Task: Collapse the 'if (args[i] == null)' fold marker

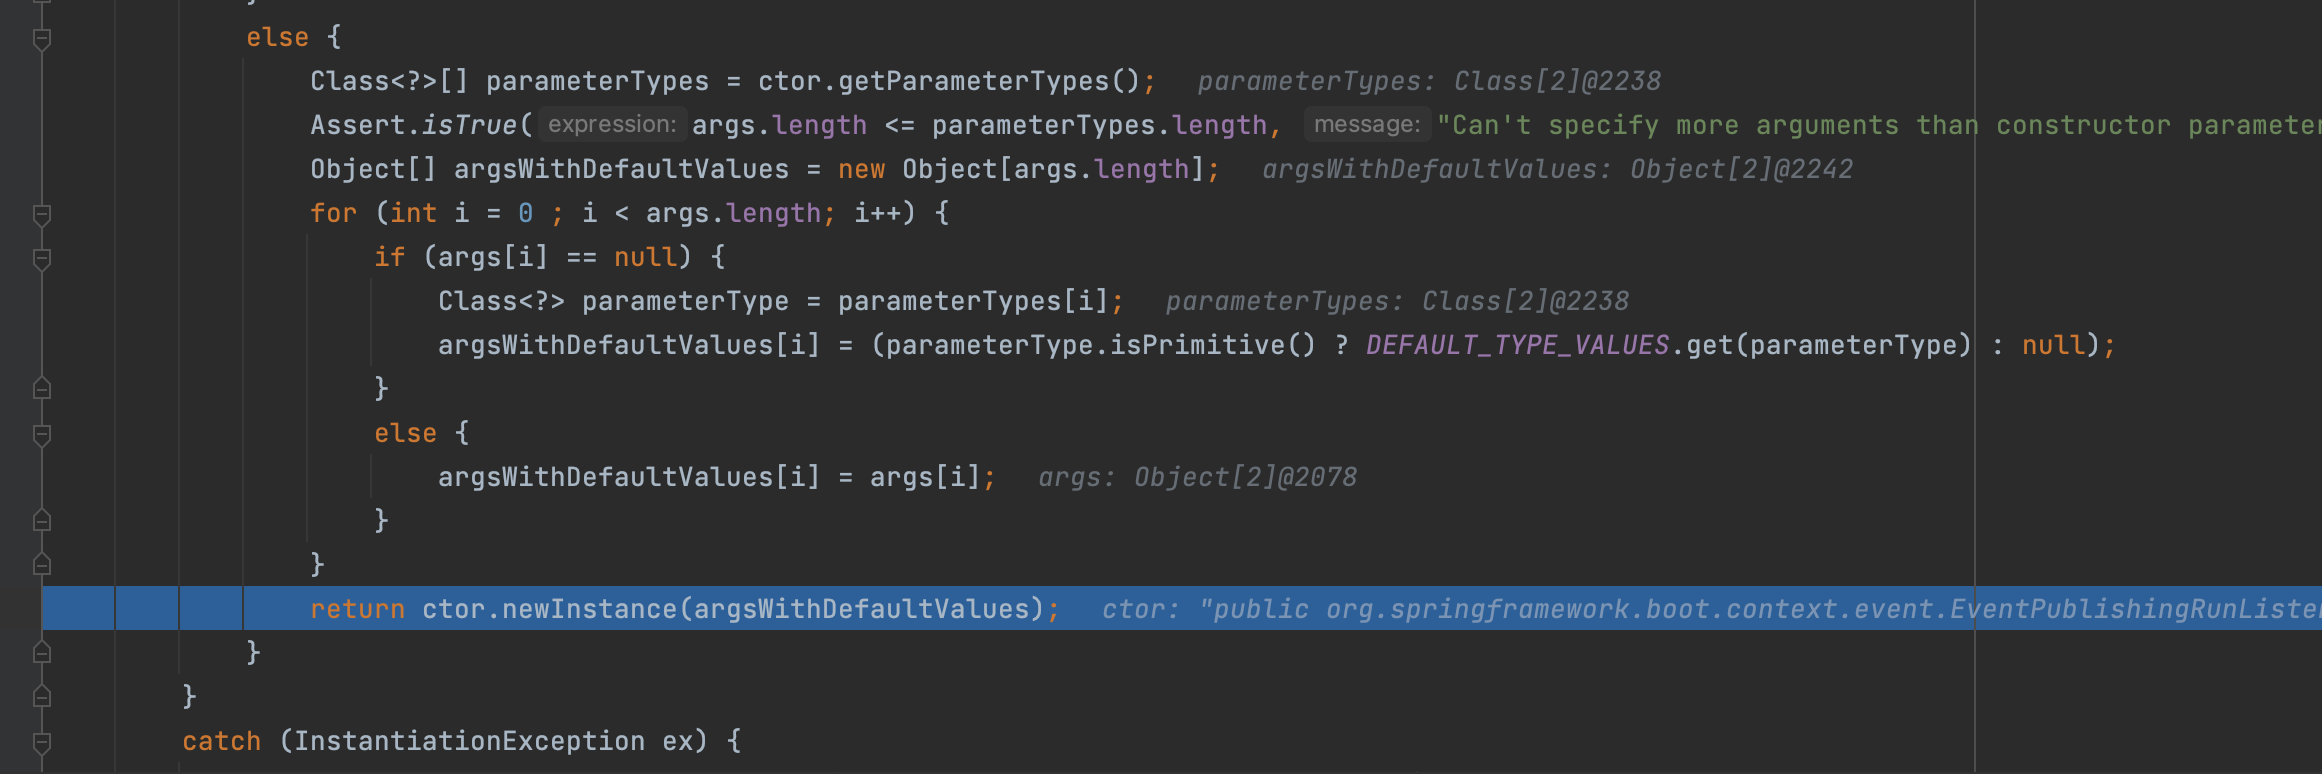Action: click(42, 259)
